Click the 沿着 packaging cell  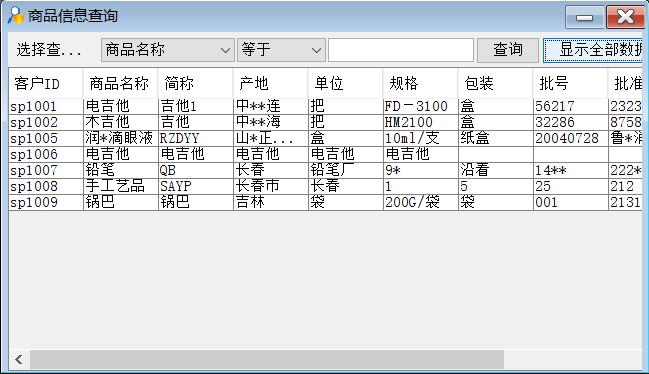[x=495, y=170]
